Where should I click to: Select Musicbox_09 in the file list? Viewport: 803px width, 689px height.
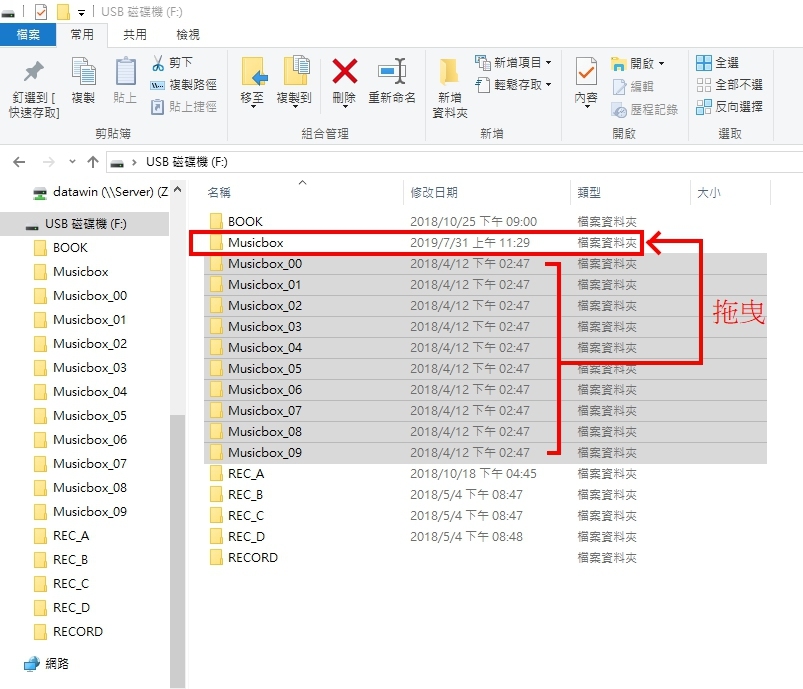coord(485,453)
